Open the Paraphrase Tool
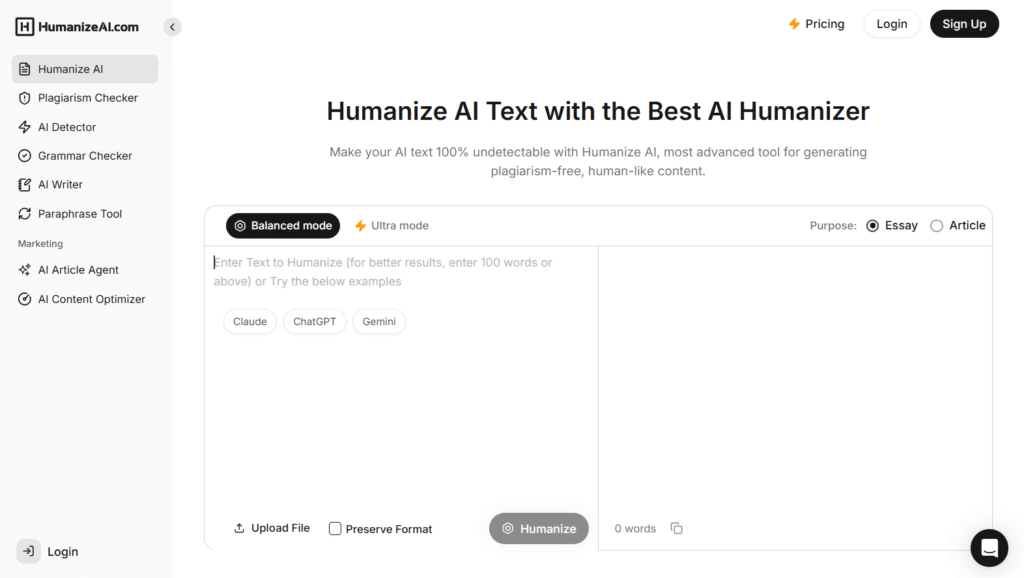 78,213
